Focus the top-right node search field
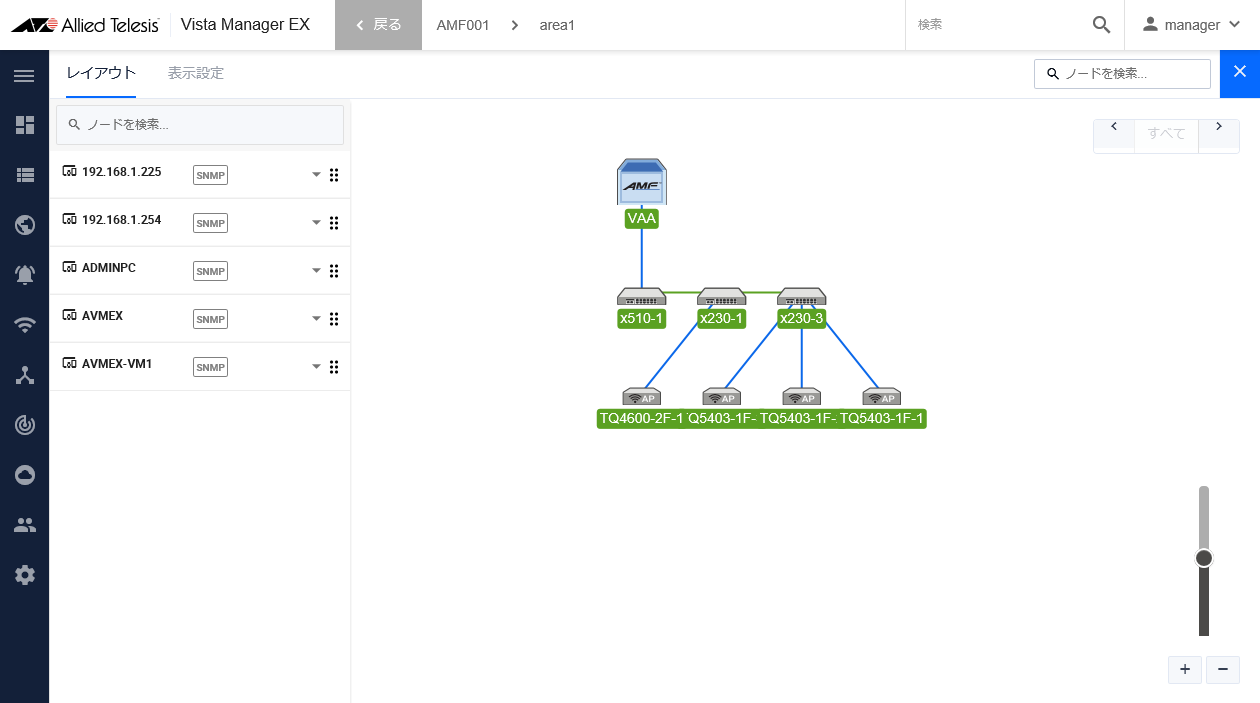Image resolution: width=1260 pixels, height=703 pixels. point(1122,73)
